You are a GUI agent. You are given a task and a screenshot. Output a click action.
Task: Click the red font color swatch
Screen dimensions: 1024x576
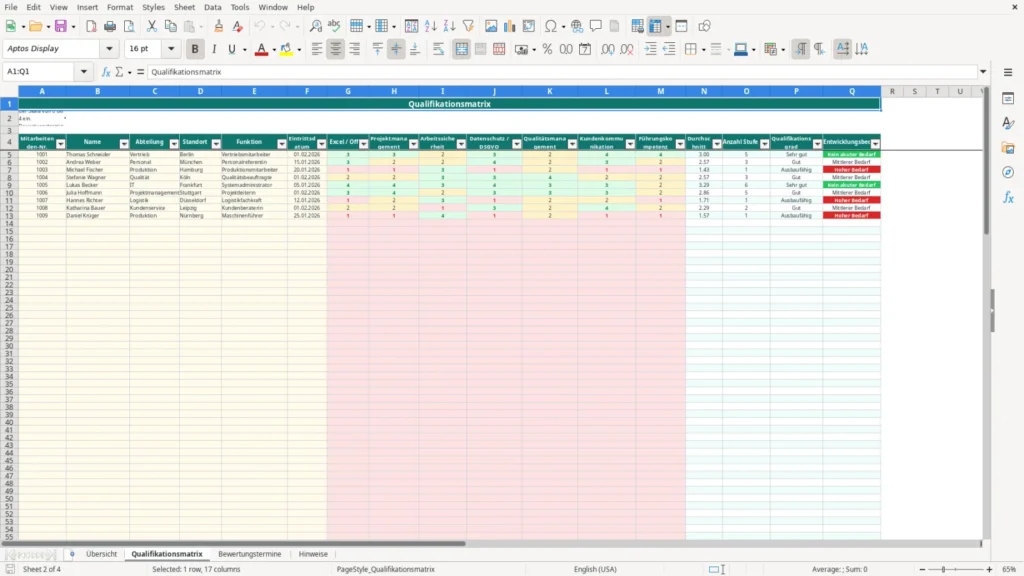pos(261,49)
